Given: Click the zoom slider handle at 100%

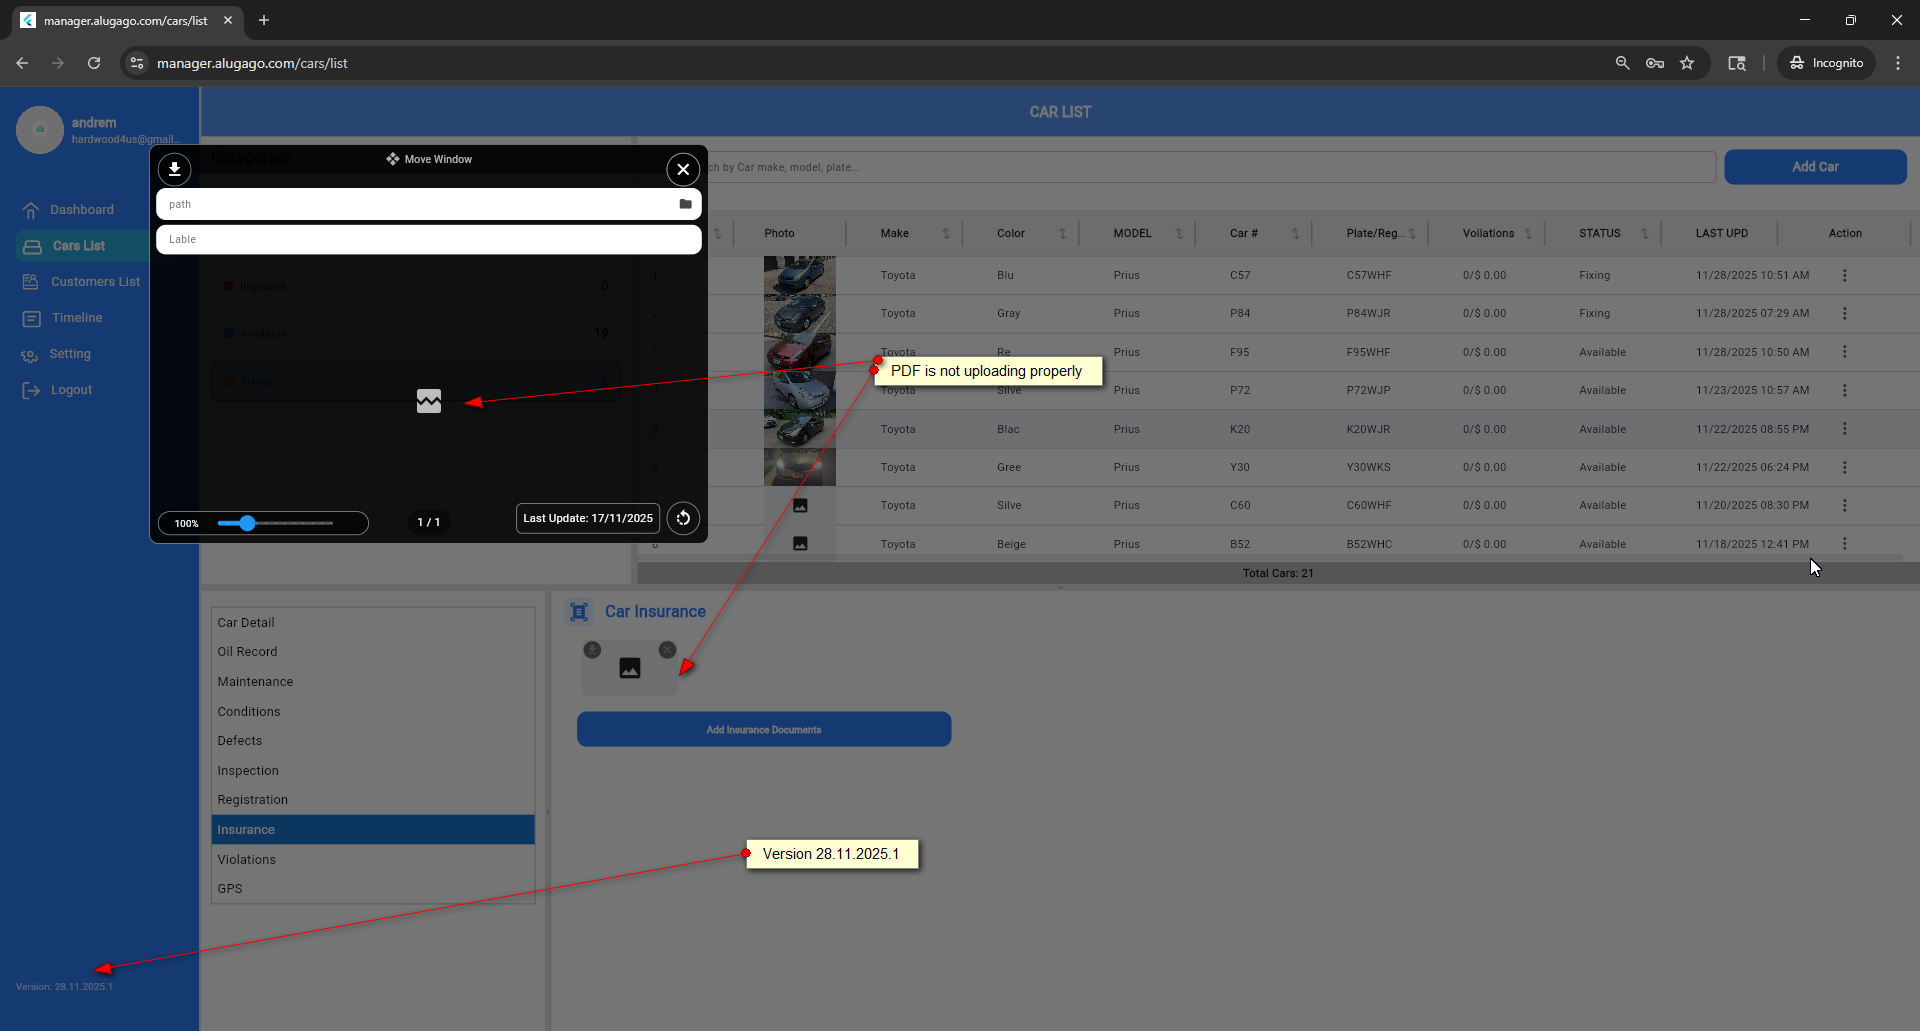Looking at the screenshot, I should point(247,523).
